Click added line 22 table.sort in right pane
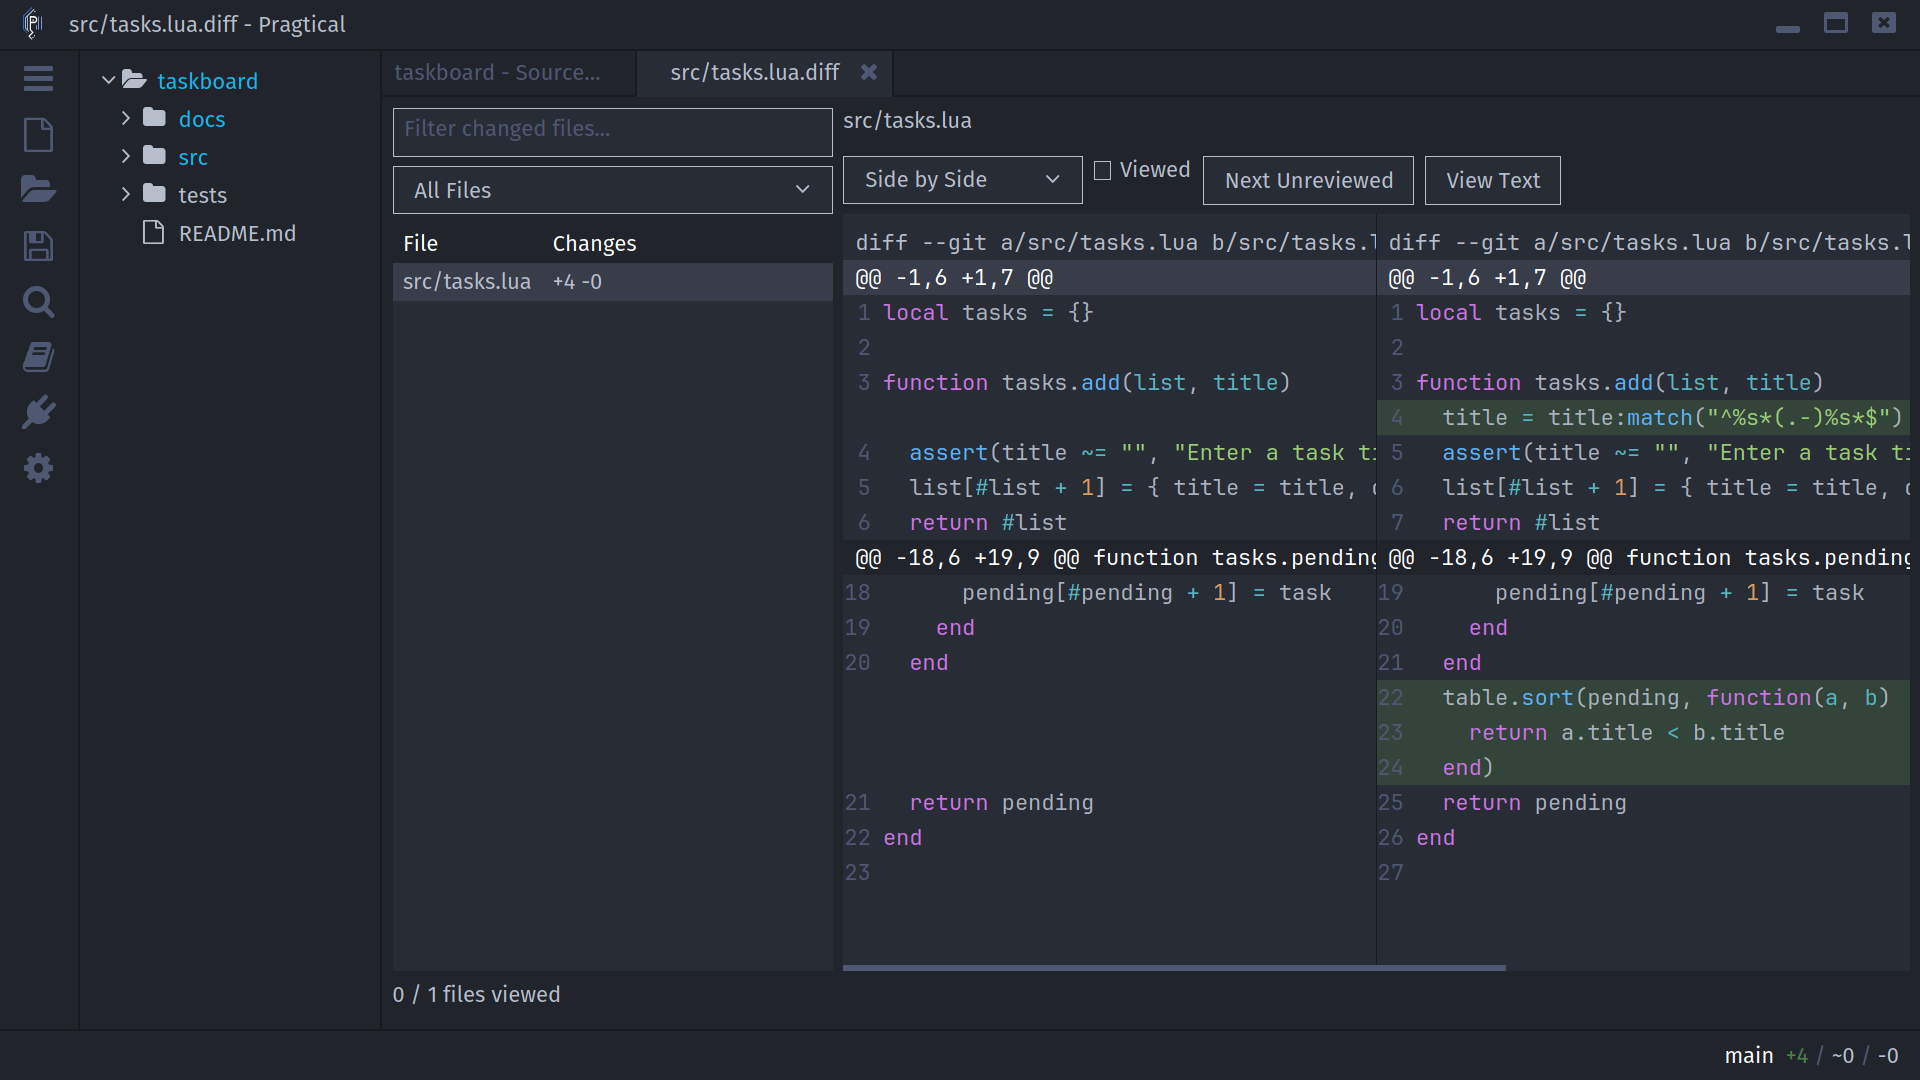The height and width of the screenshot is (1080, 1920). [x=1643, y=698]
